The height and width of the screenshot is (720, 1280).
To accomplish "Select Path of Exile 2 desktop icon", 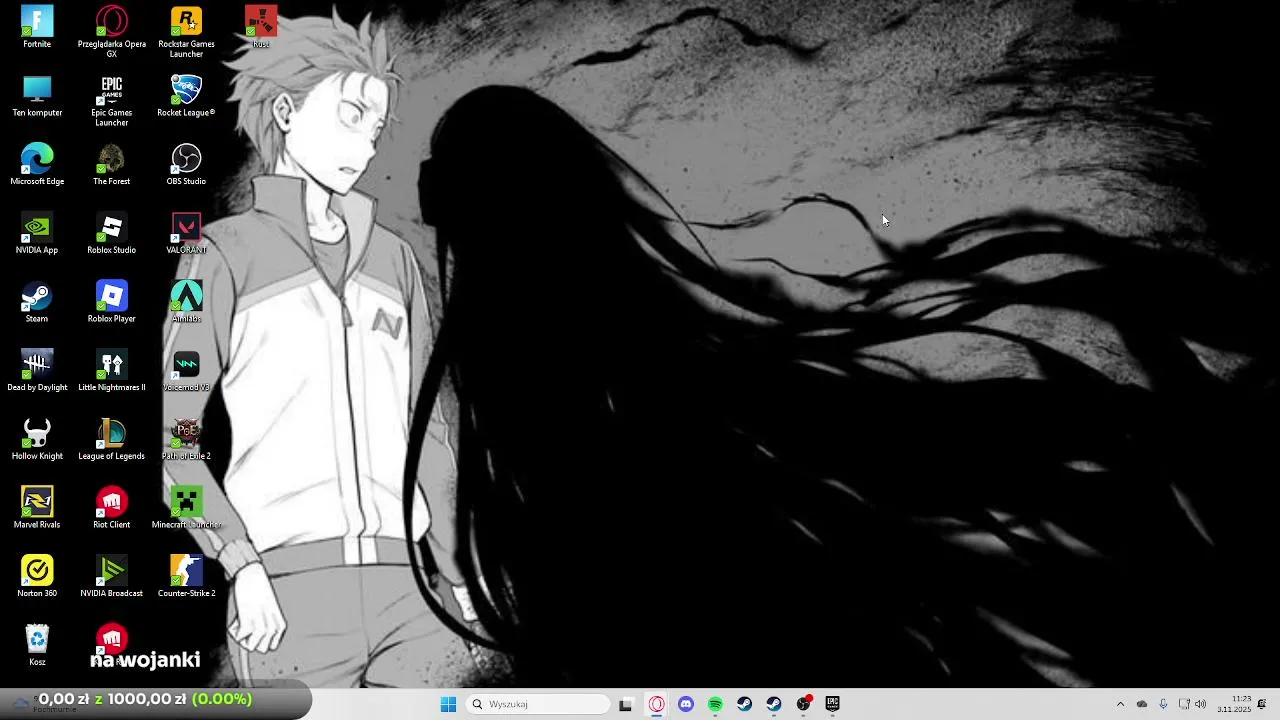I will [x=186, y=439].
